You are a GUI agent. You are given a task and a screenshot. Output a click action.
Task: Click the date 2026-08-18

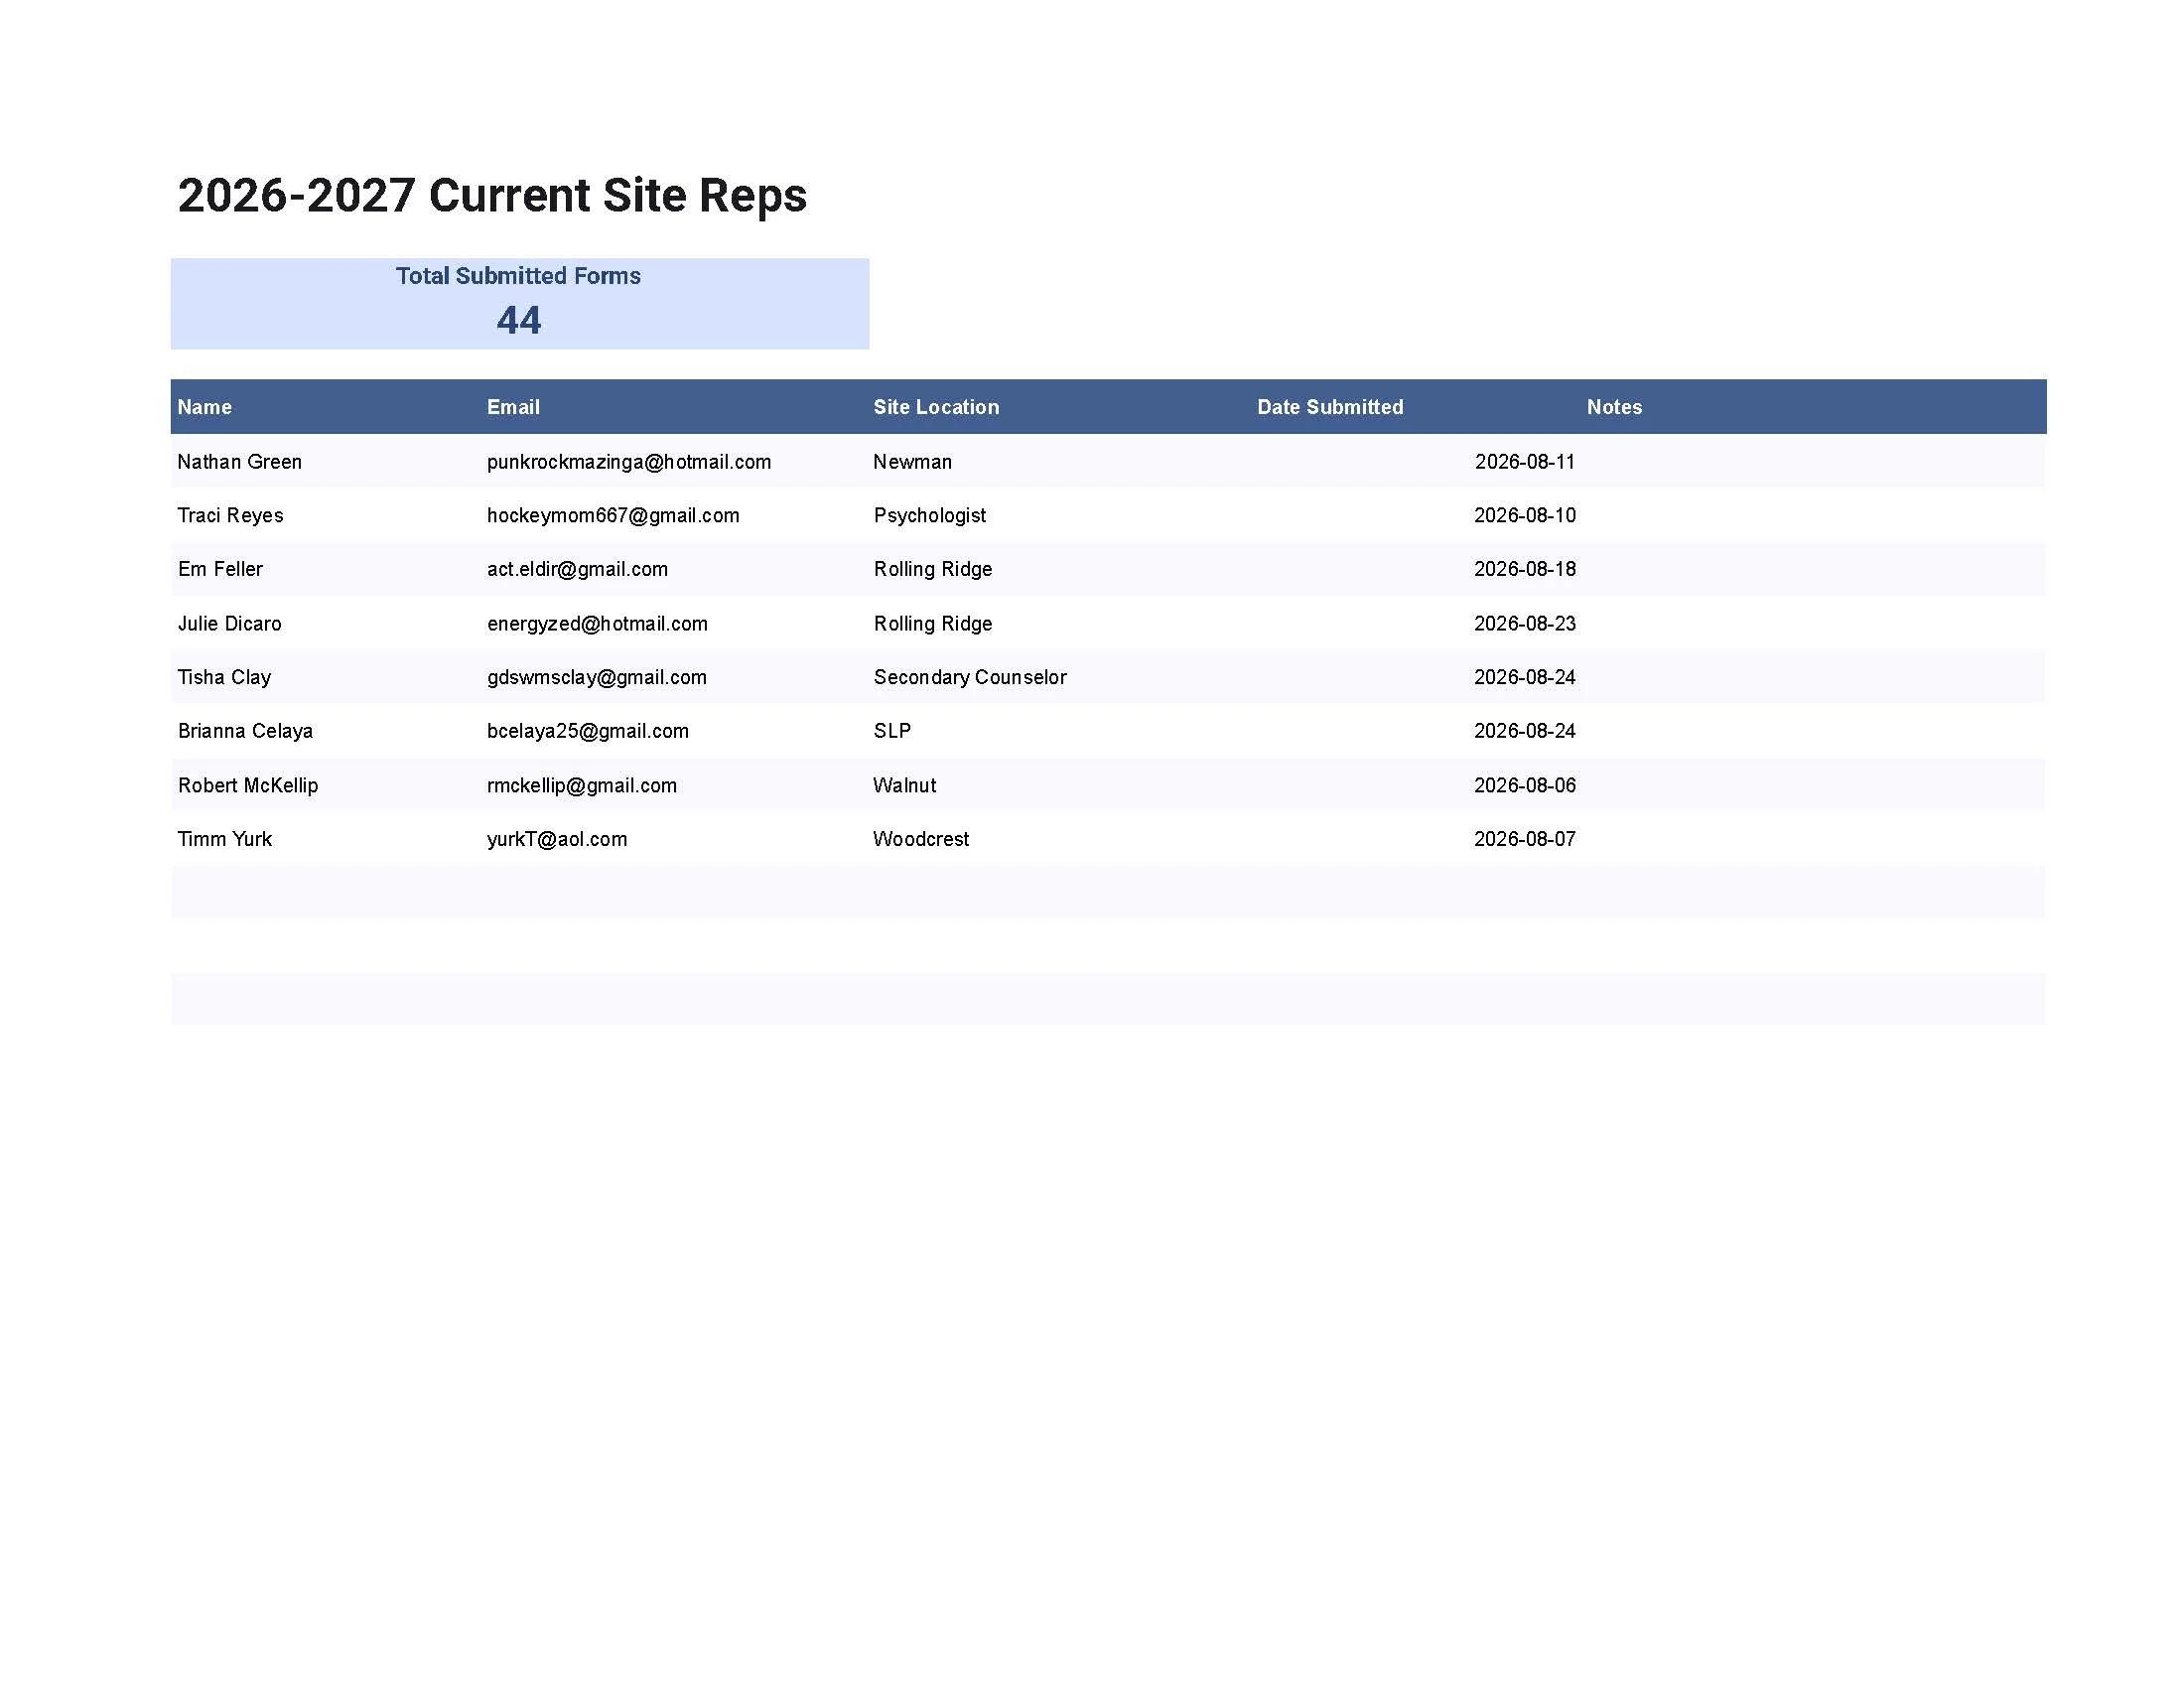coord(1525,569)
